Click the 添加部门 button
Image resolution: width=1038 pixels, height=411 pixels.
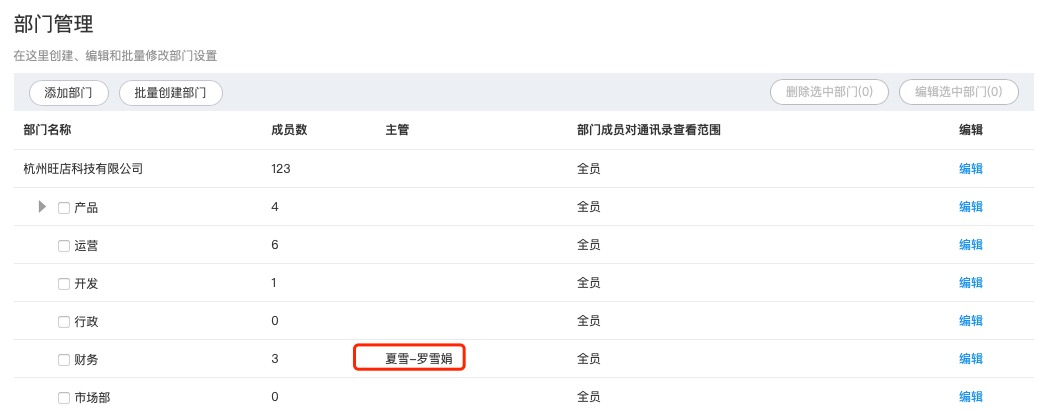[x=68, y=93]
